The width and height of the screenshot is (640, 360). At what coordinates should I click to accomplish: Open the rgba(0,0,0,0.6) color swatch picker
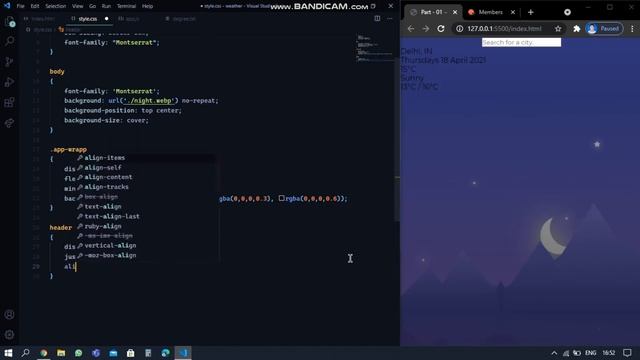[x=281, y=198]
